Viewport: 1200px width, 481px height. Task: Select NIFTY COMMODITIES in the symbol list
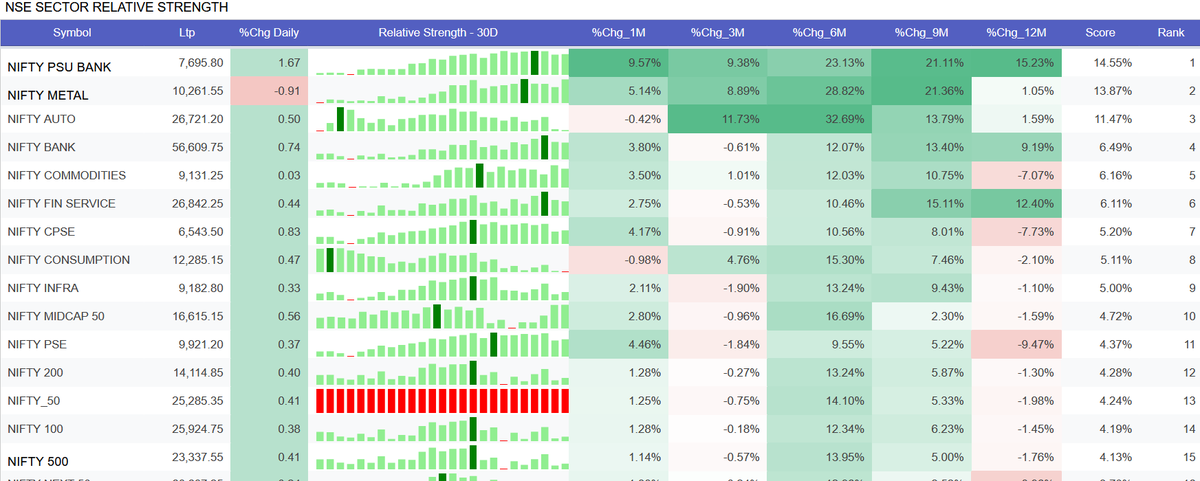click(x=67, y=175)
